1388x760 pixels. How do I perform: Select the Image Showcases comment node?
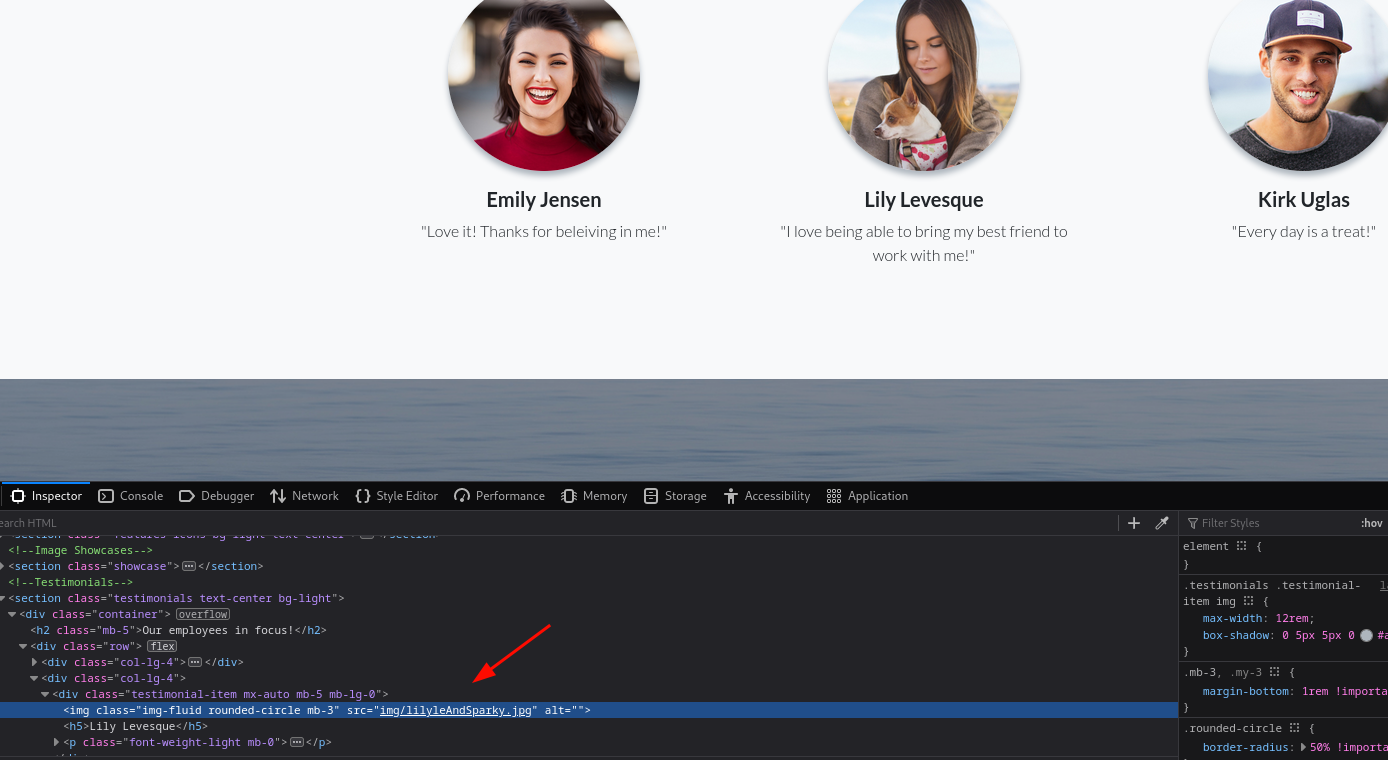[x=81, y=550]
